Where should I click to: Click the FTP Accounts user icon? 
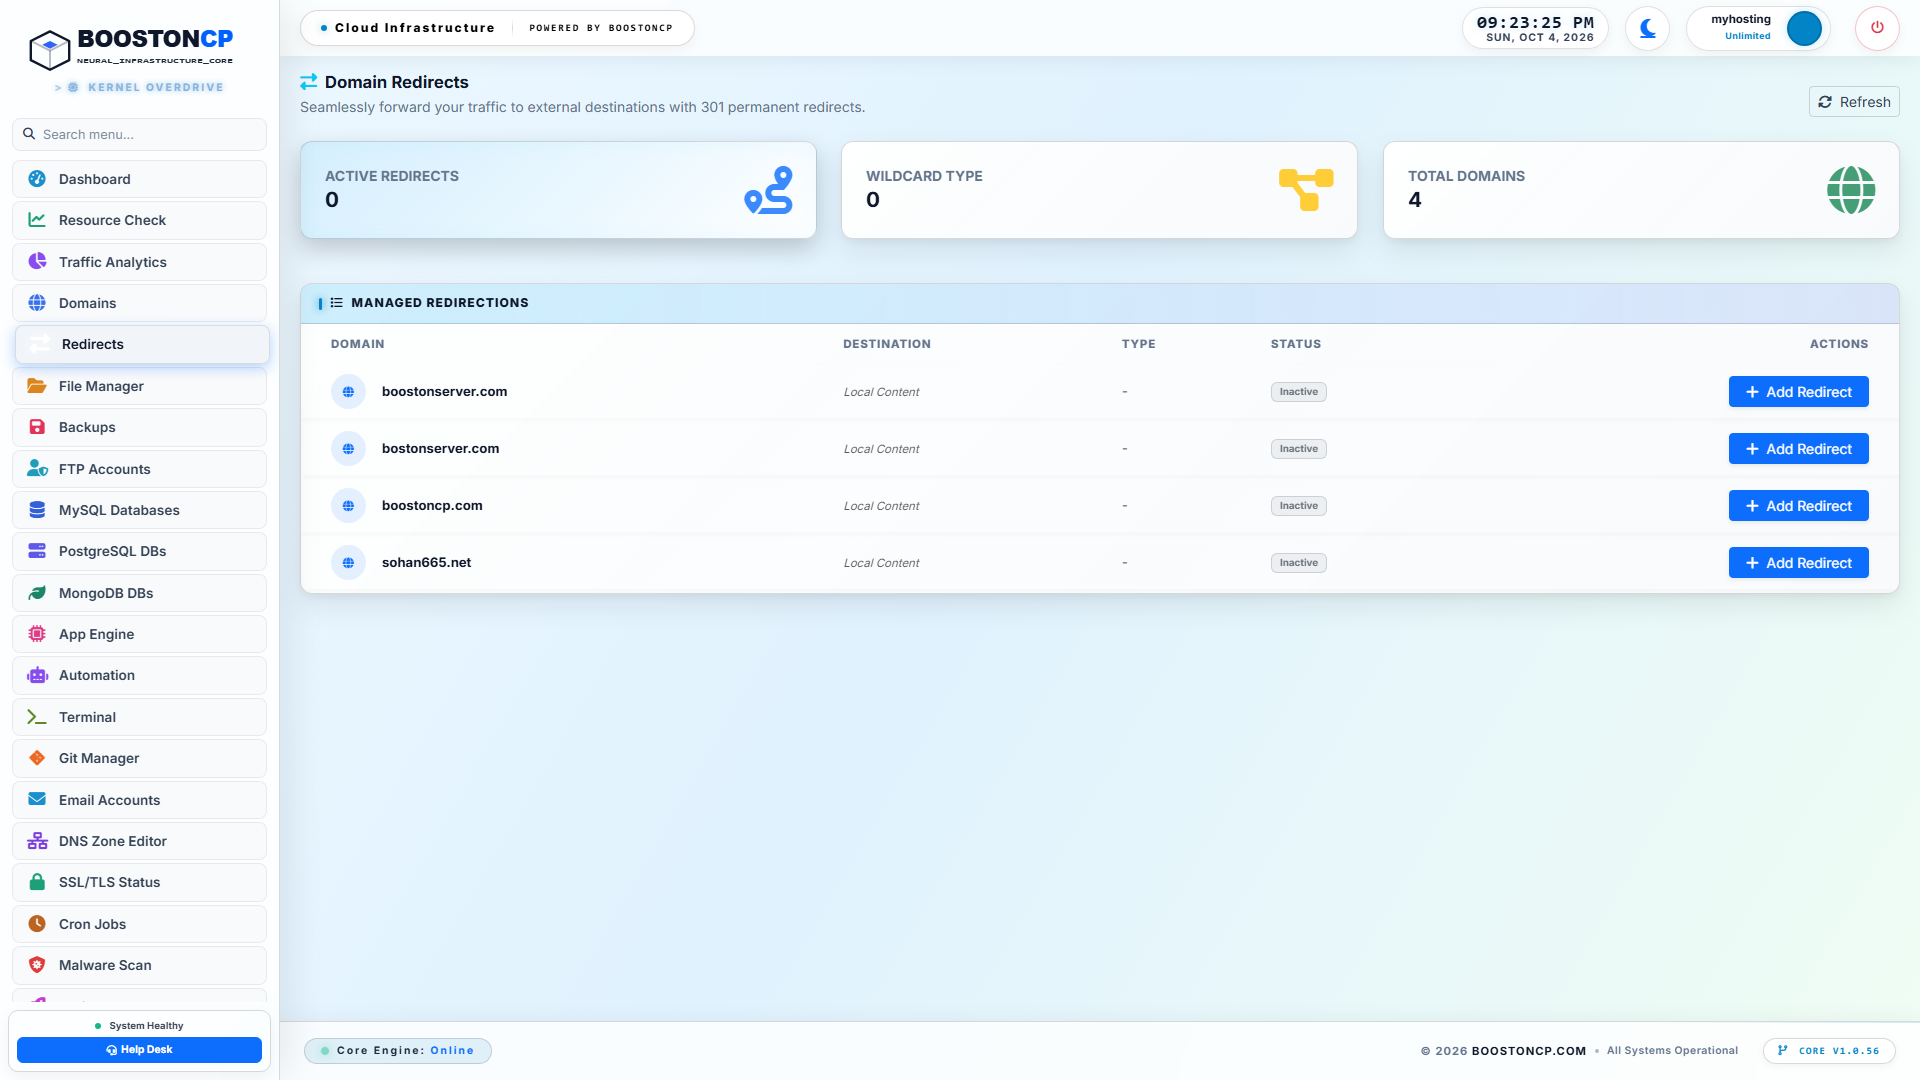click(x=37, y=469)
